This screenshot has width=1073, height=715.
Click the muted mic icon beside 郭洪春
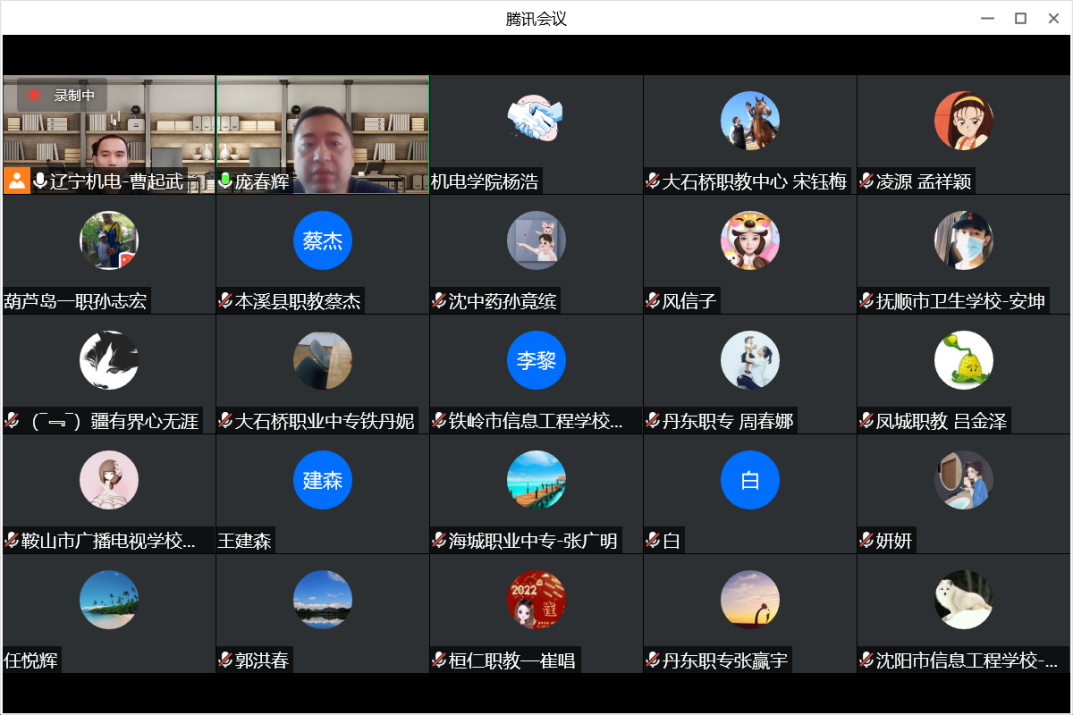225,661
